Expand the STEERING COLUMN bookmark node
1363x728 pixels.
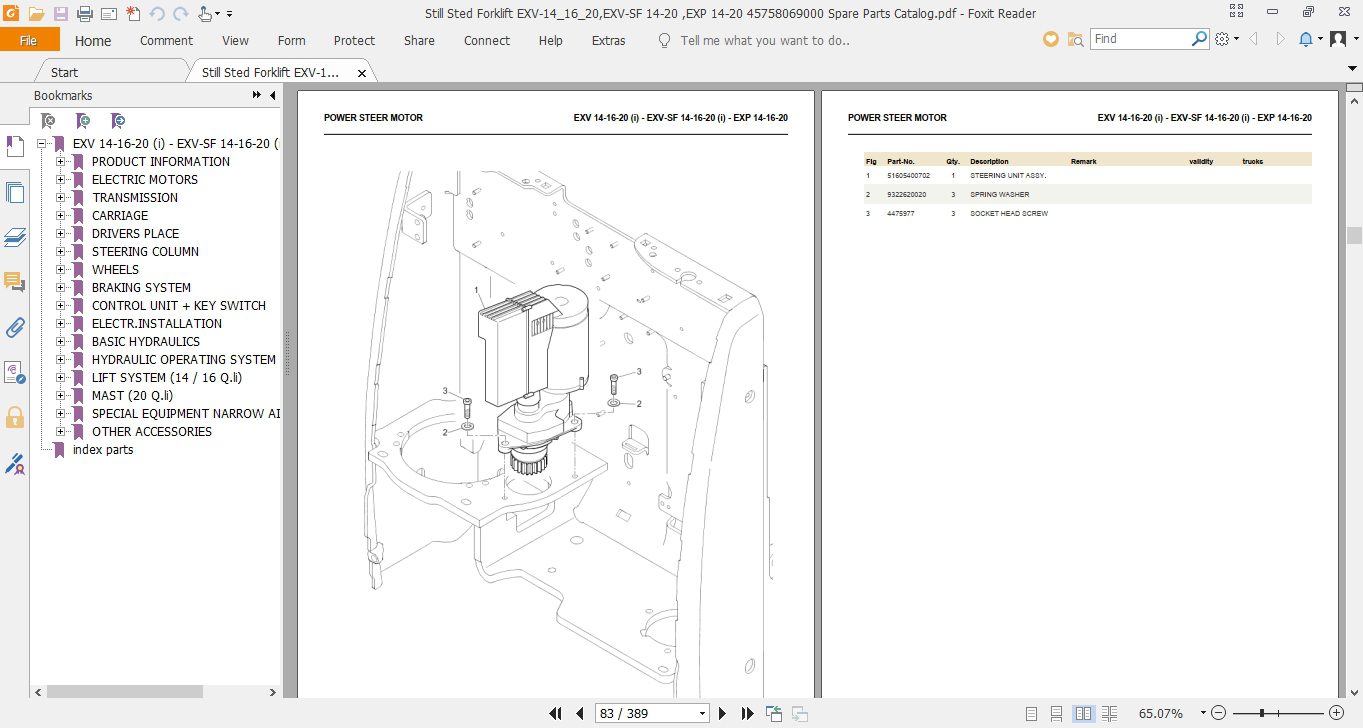(x=61, y=252)
